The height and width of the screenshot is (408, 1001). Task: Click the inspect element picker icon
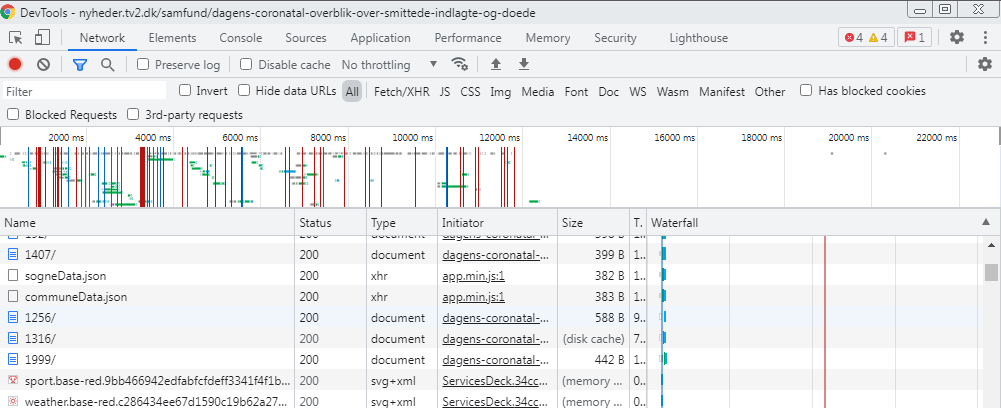tap(16, 38)
